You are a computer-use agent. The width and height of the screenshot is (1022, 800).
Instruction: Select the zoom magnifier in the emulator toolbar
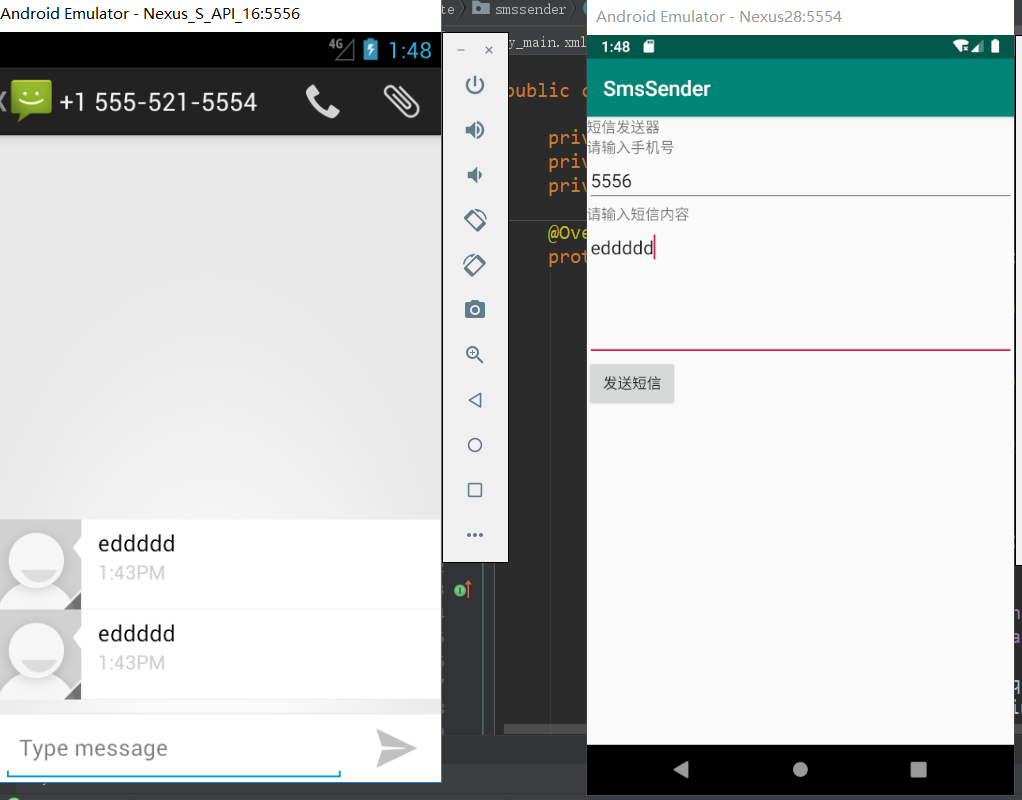(x=475, y=355)
